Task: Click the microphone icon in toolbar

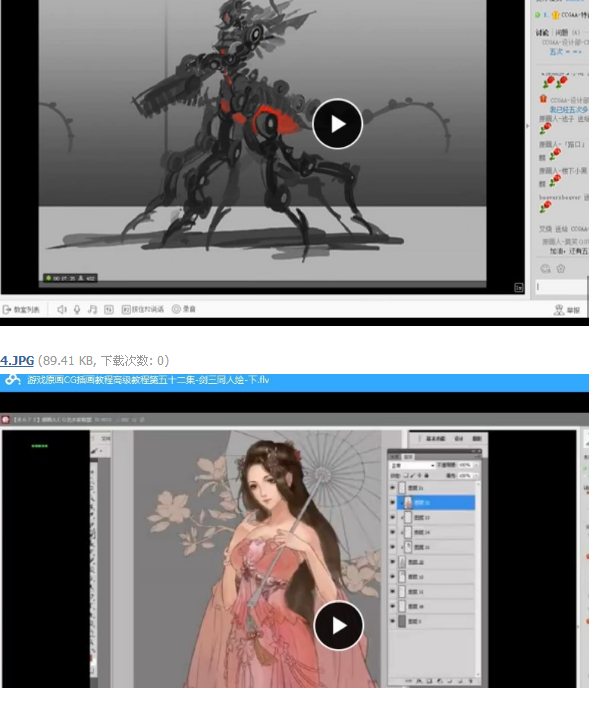Action: click(77, 309)
